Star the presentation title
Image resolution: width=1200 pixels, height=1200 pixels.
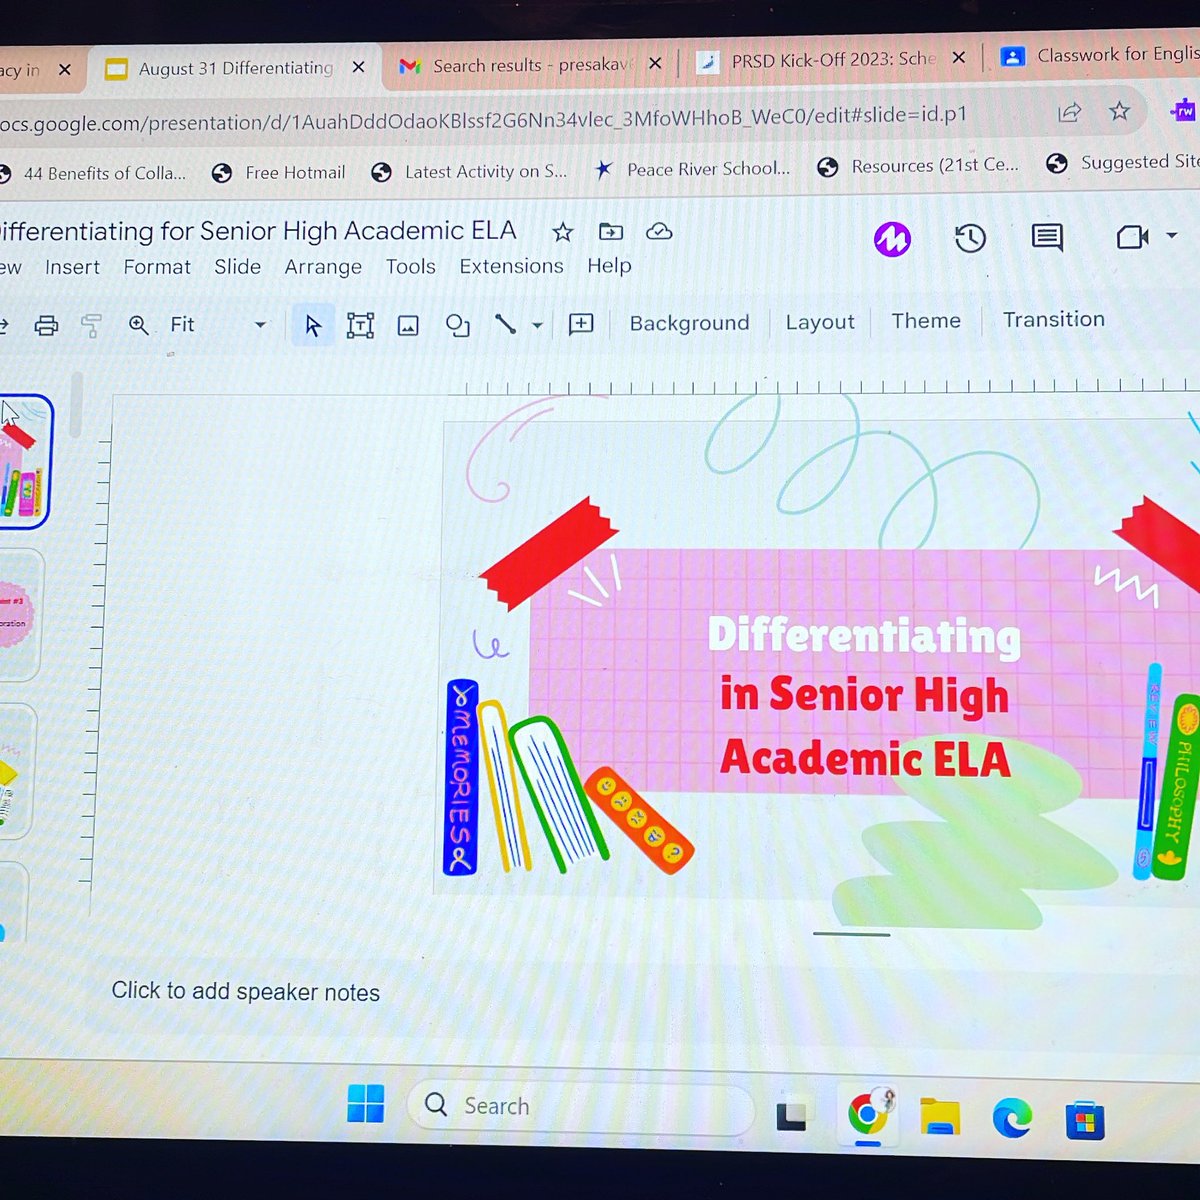click(x=563, y=232)
